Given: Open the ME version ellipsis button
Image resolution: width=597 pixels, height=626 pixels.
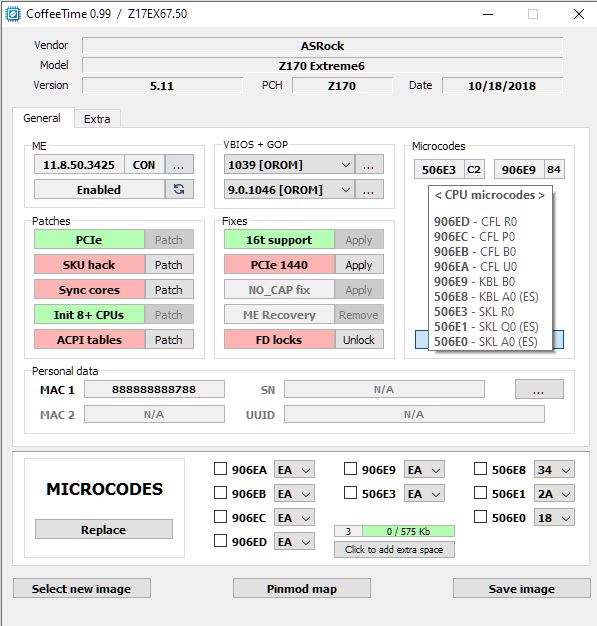Looking at the screenshot, I should point(179,164).
